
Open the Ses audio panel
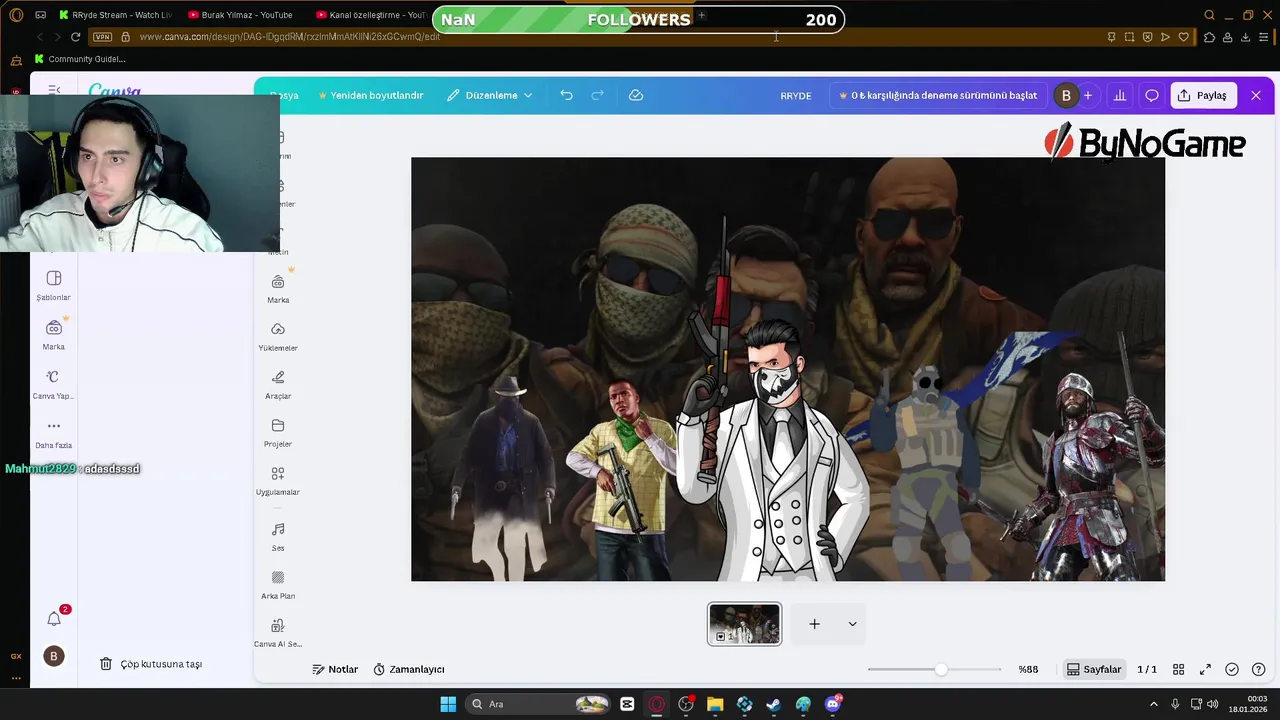tap(278, 537)
